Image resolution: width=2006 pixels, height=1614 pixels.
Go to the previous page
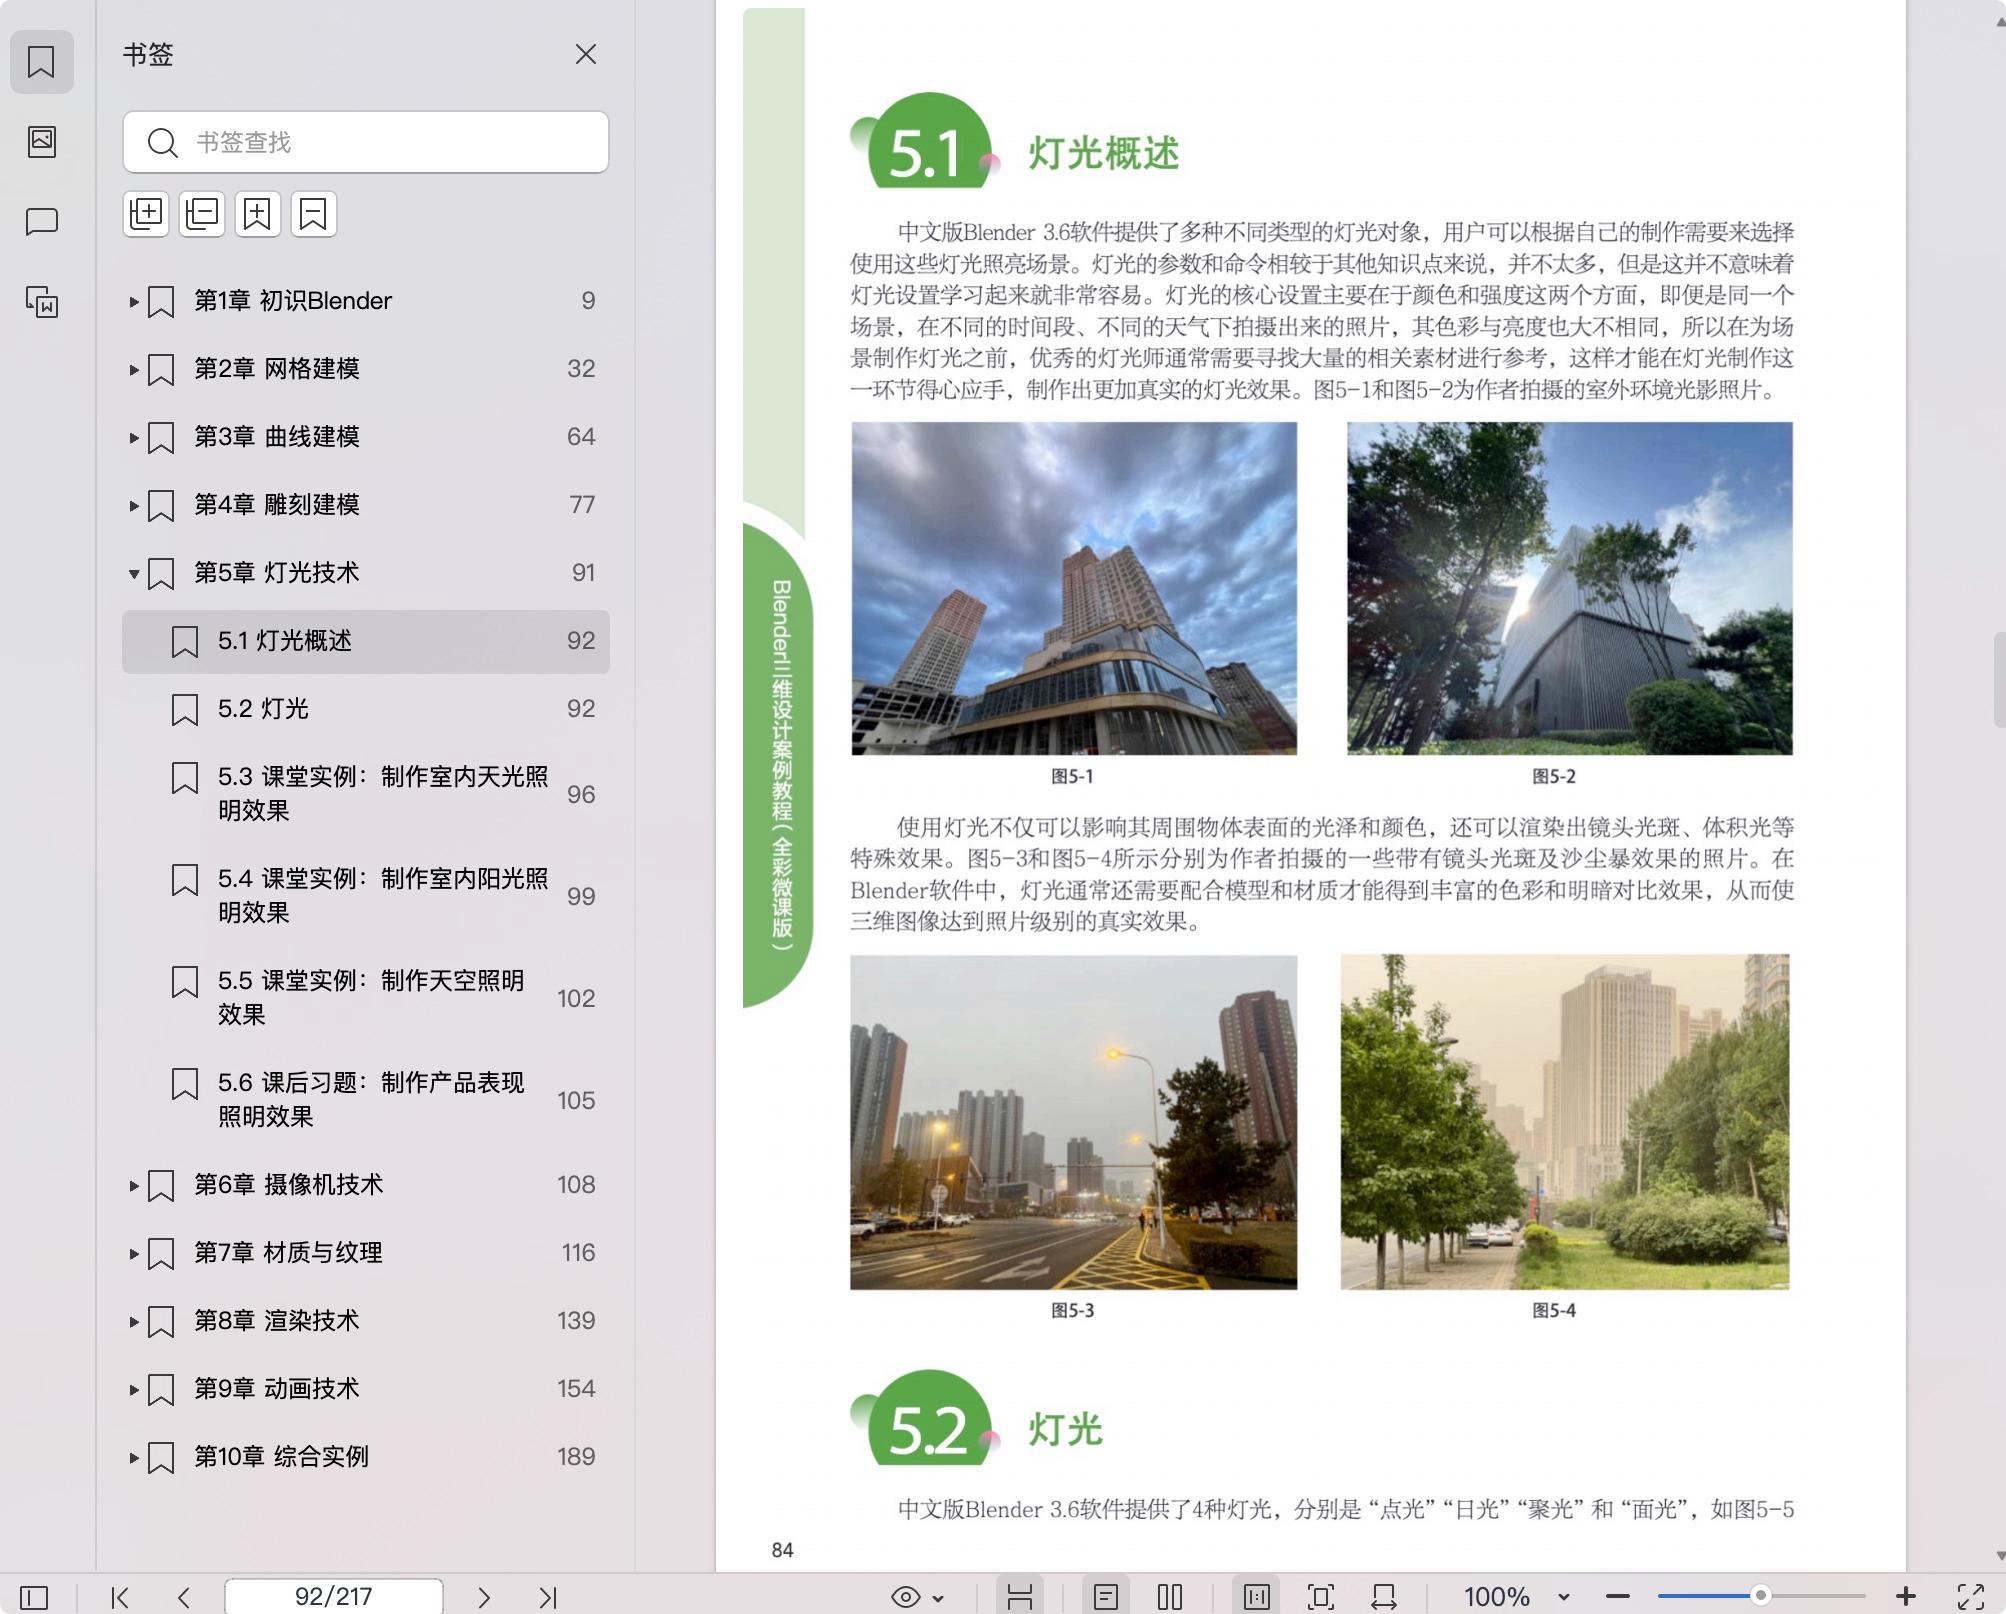tap(184, 1597)
